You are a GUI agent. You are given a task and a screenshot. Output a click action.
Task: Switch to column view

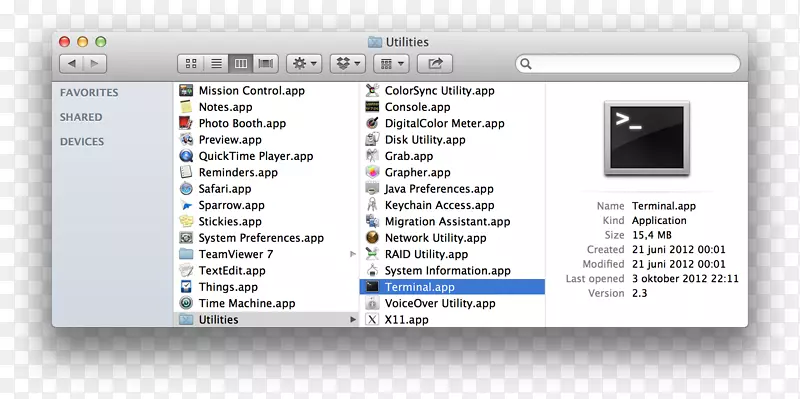click(x=241, y=64)
